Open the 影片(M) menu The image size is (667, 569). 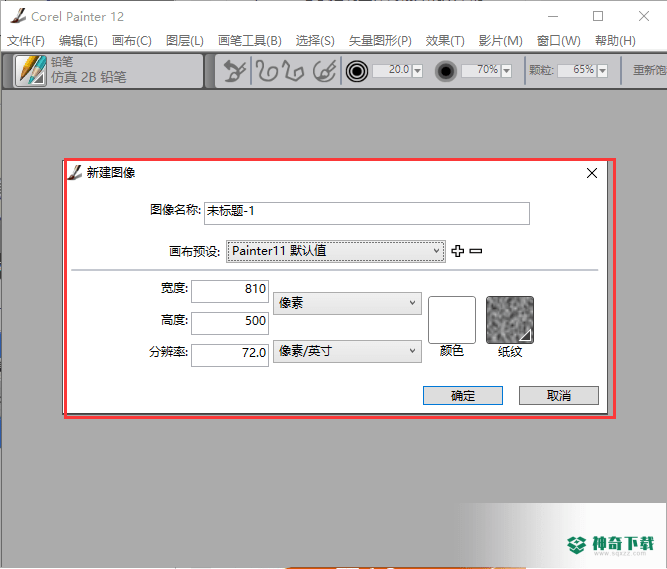(500, 41)
